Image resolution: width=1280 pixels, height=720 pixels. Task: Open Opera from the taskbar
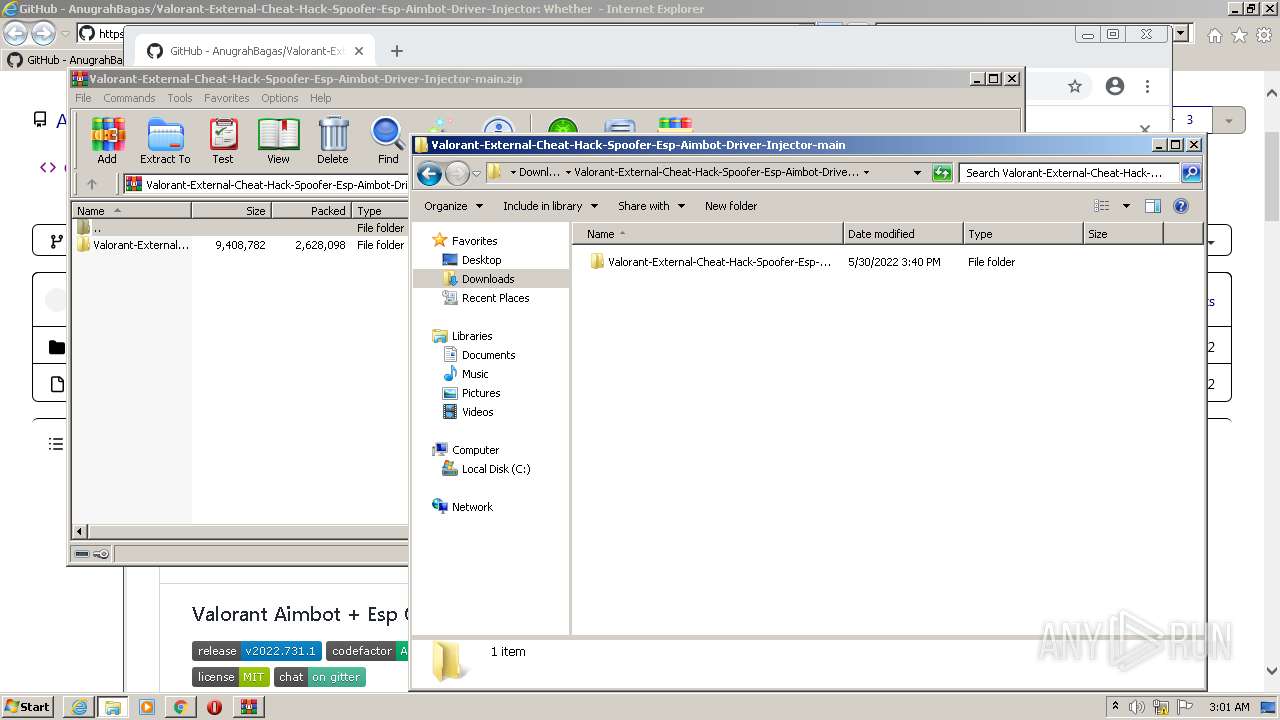pyautogui.click(x=214, y=707)
